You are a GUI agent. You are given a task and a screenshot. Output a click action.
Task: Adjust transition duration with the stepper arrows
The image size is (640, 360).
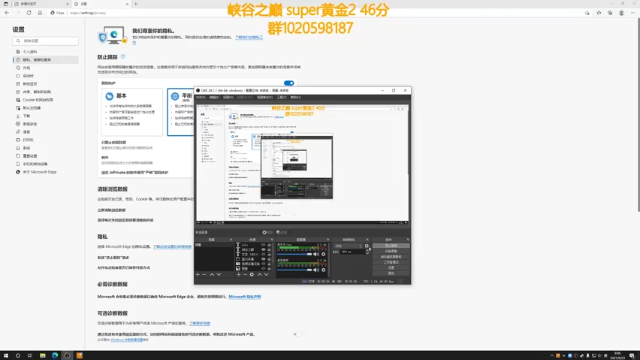[367, 252]
